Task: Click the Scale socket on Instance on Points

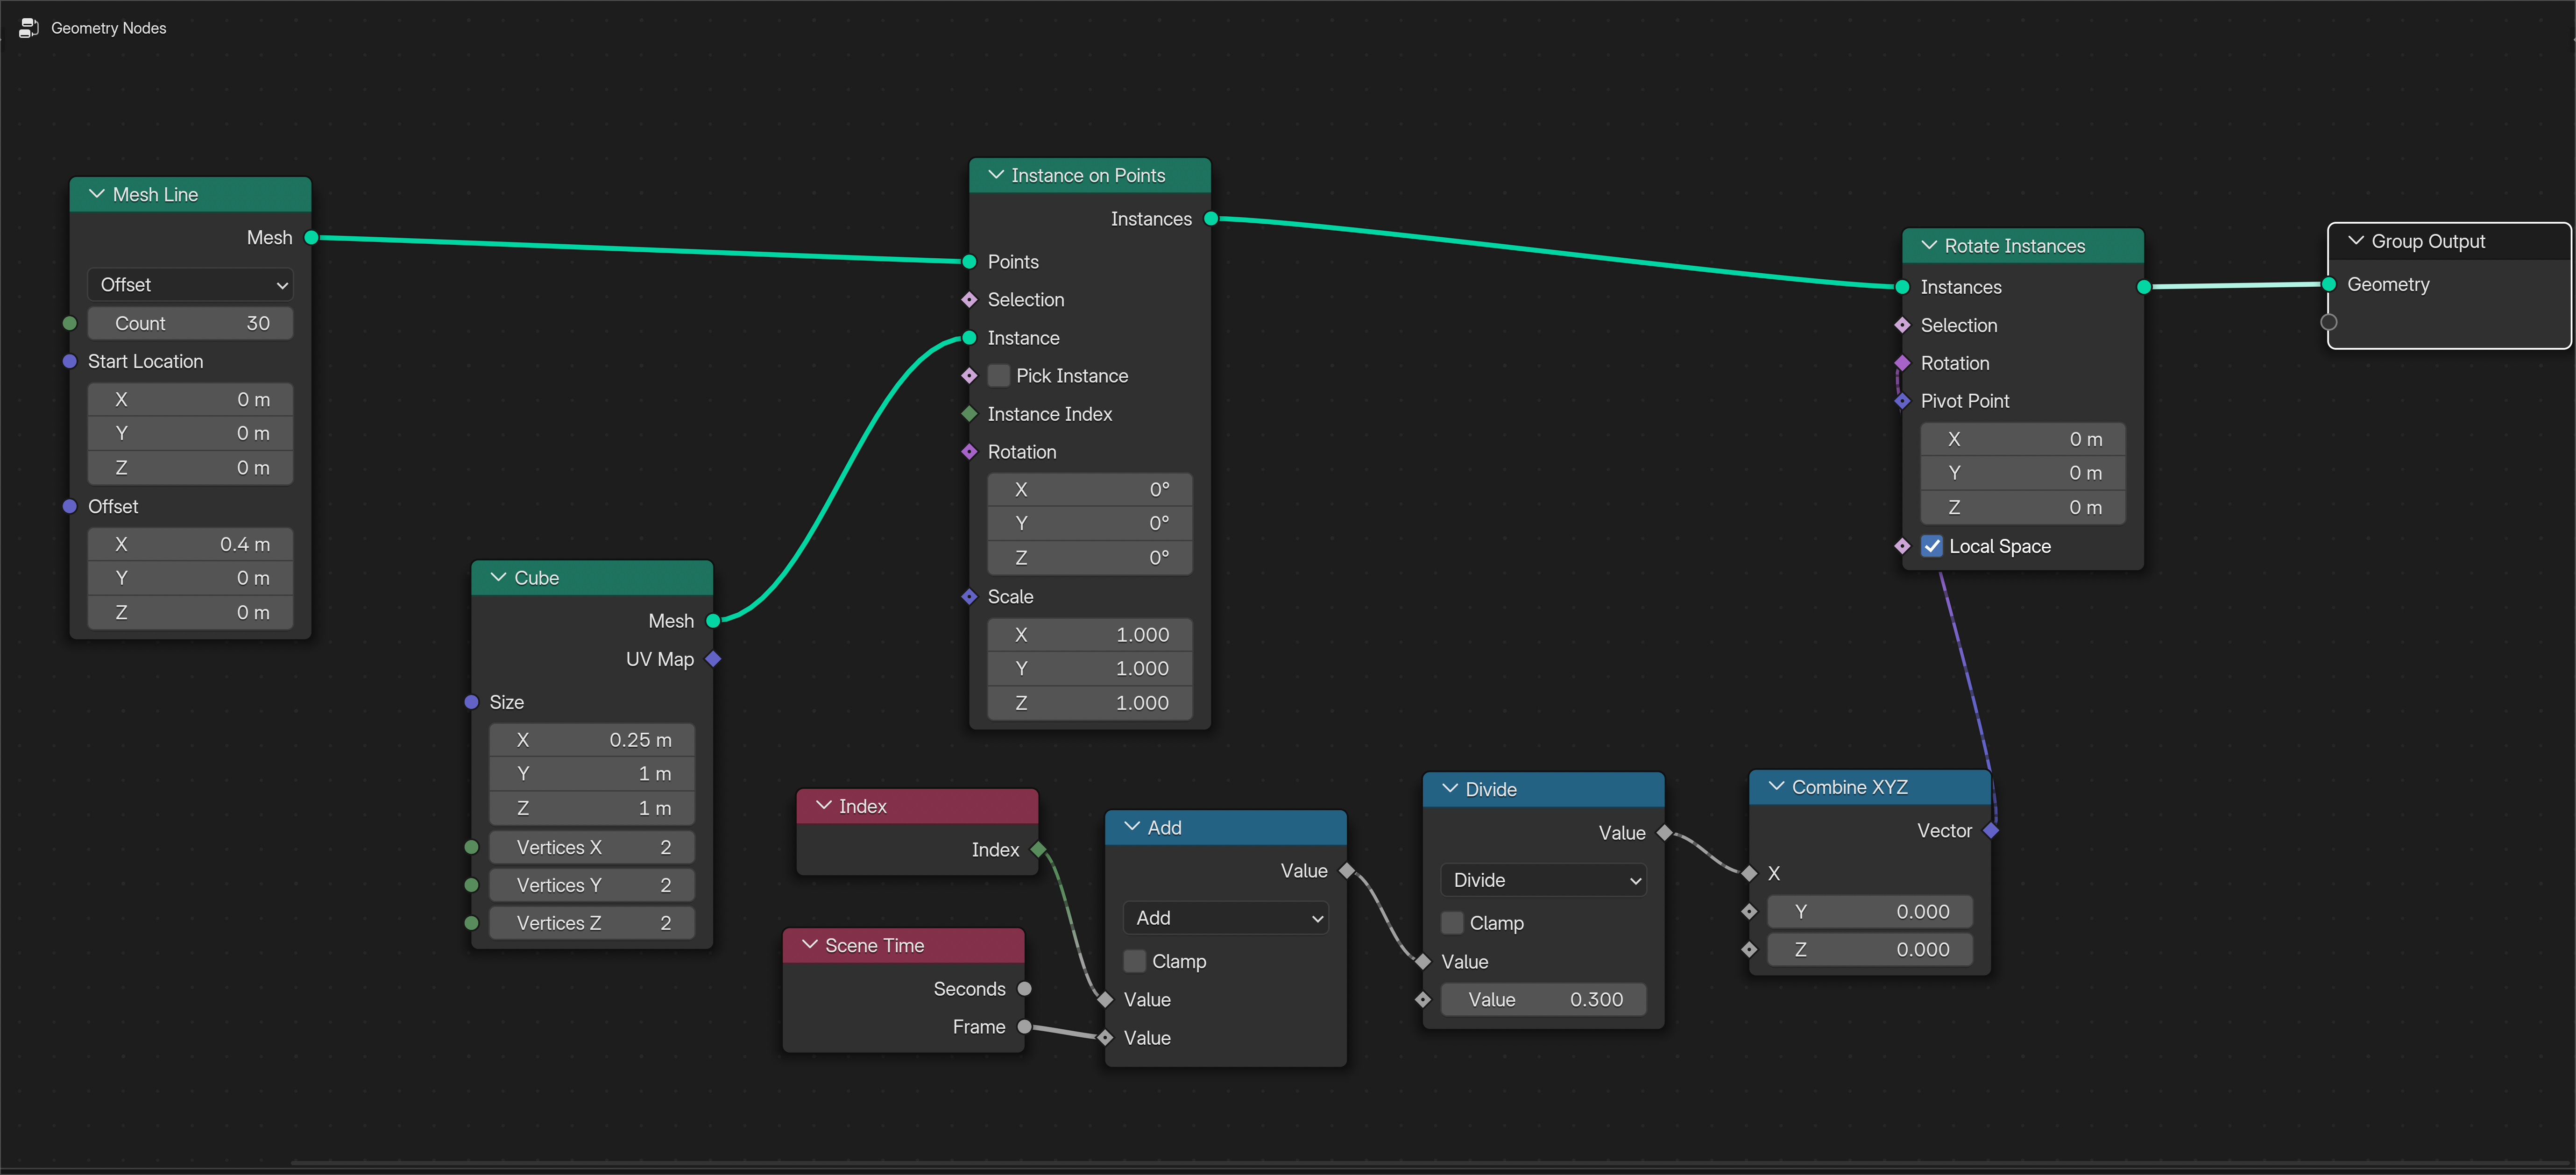Action: coord(969,597)
